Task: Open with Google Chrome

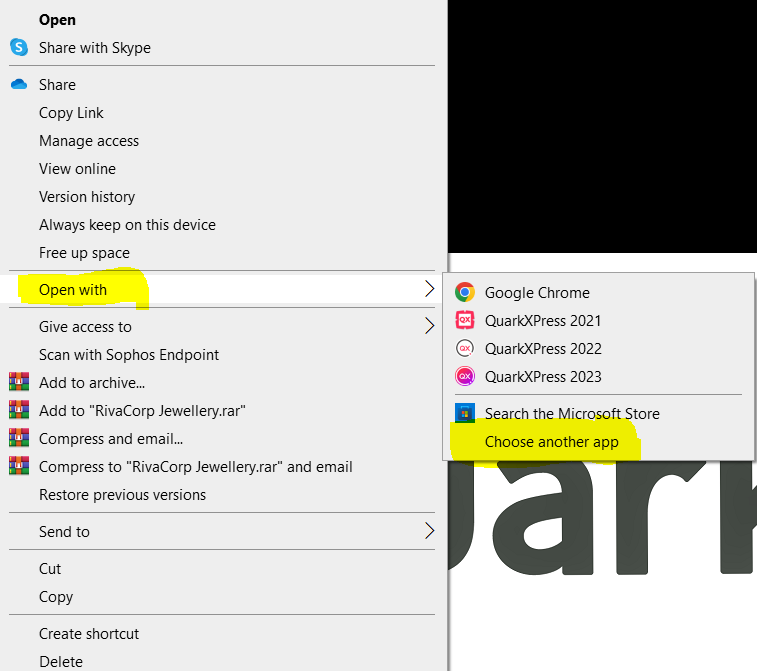Action: tap(599, 293)
